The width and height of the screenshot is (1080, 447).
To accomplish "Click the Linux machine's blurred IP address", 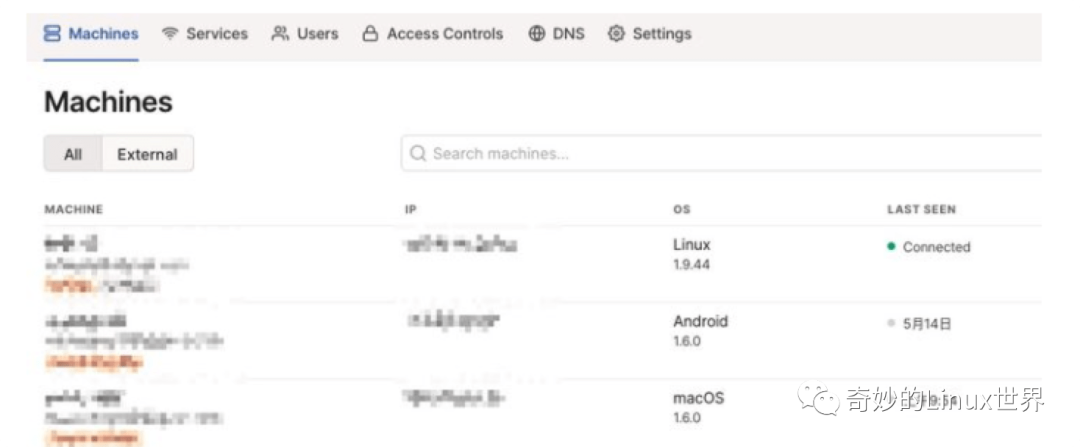I will tap(461, 245).
